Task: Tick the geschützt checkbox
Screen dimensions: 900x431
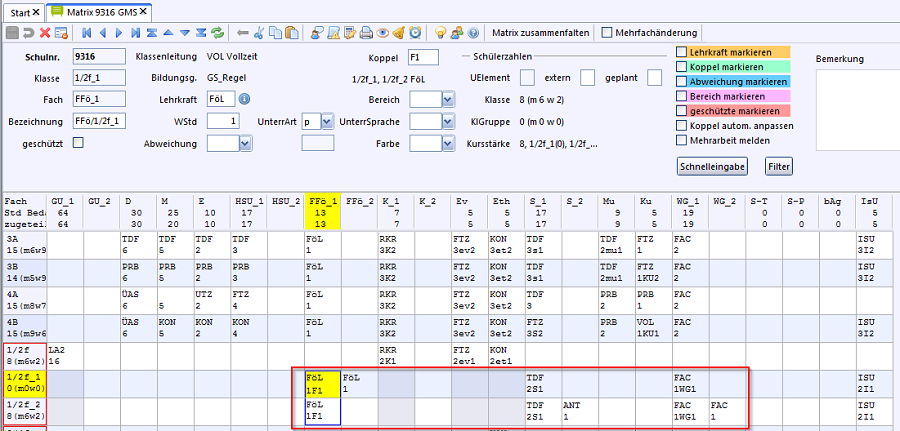Action: click(x=78, y=143)
